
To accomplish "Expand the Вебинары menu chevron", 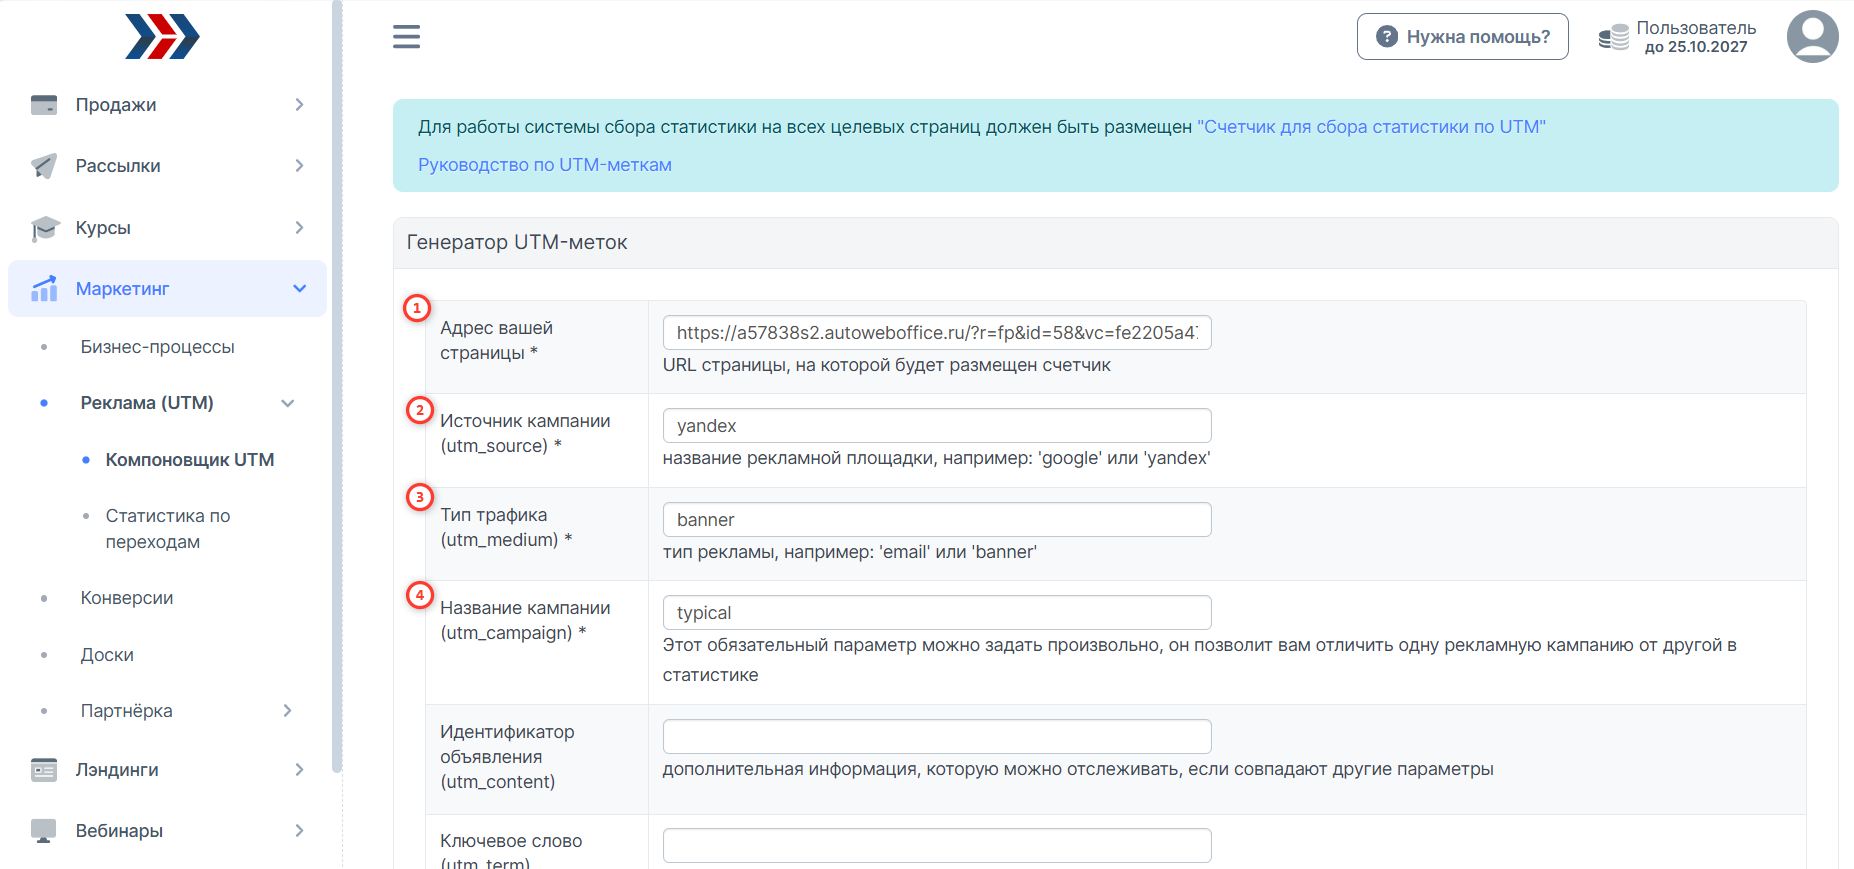I will coord(299,831).
